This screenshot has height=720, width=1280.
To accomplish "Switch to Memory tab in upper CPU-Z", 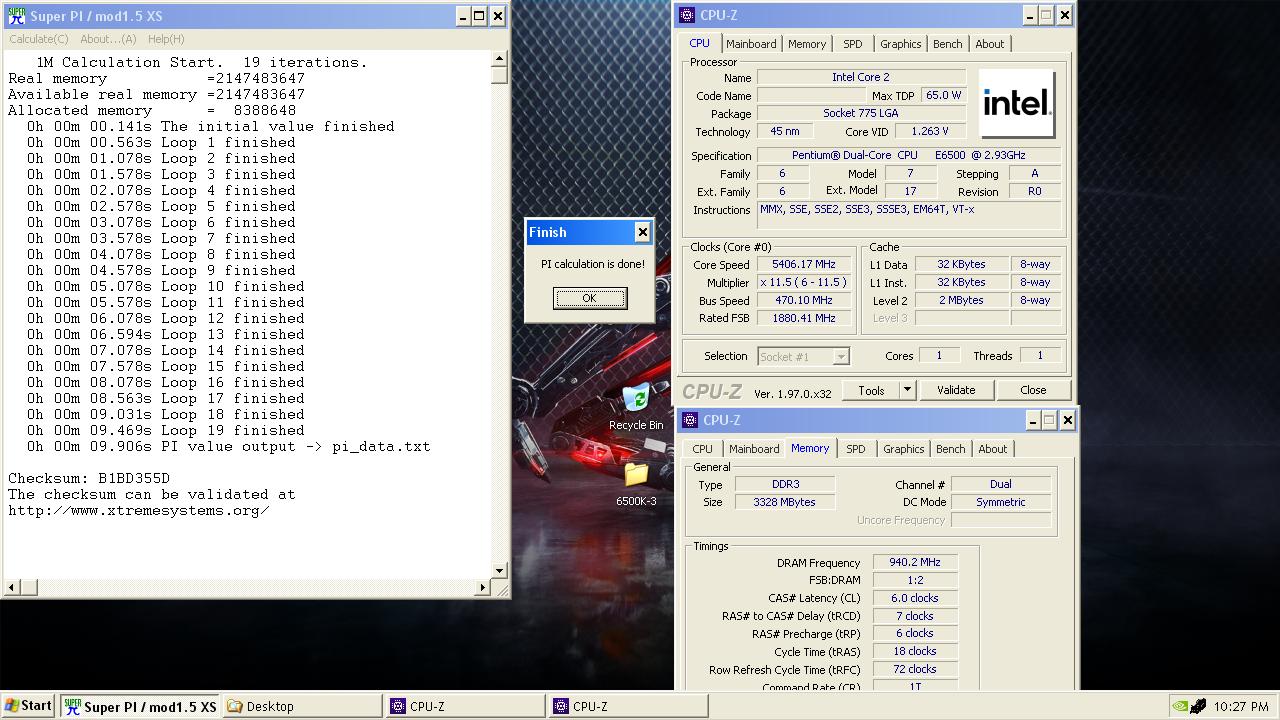I will (807, 44).
